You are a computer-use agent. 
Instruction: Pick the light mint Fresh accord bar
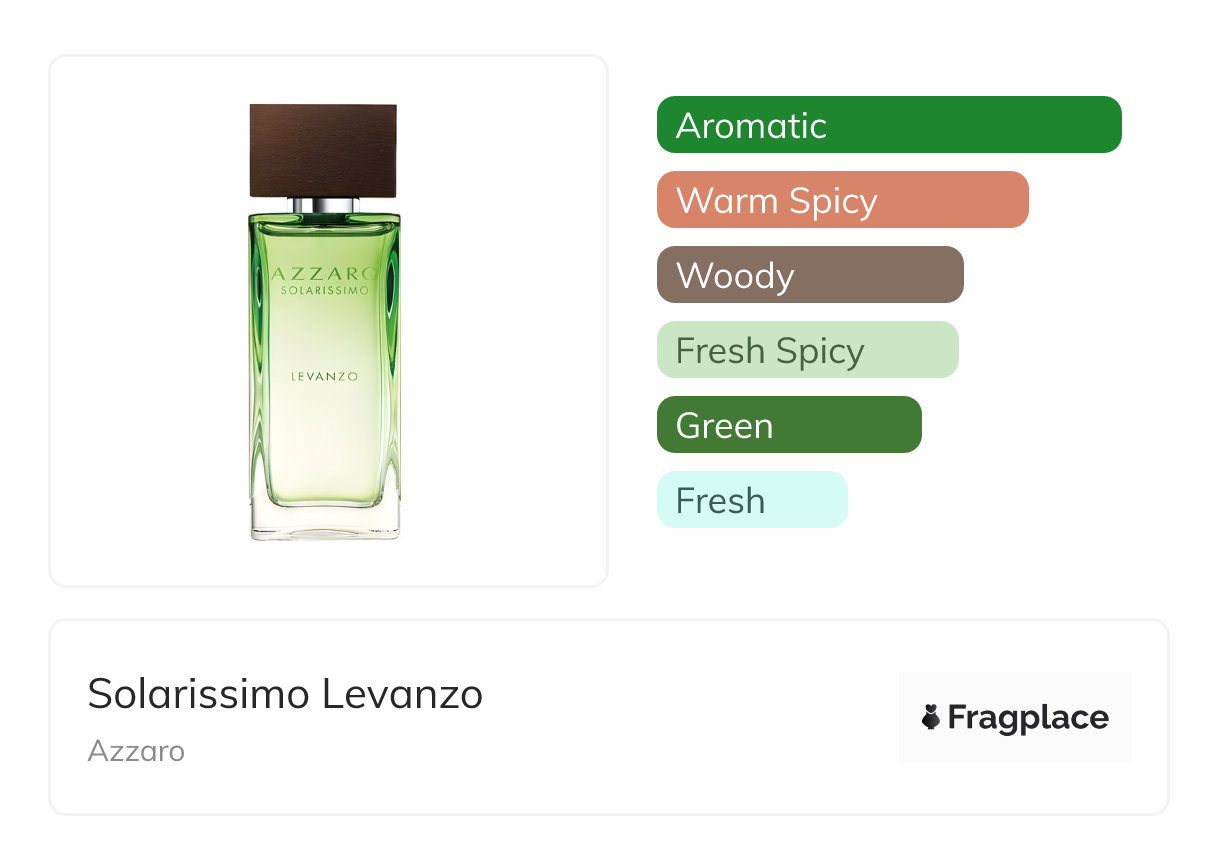coord(751,500)
